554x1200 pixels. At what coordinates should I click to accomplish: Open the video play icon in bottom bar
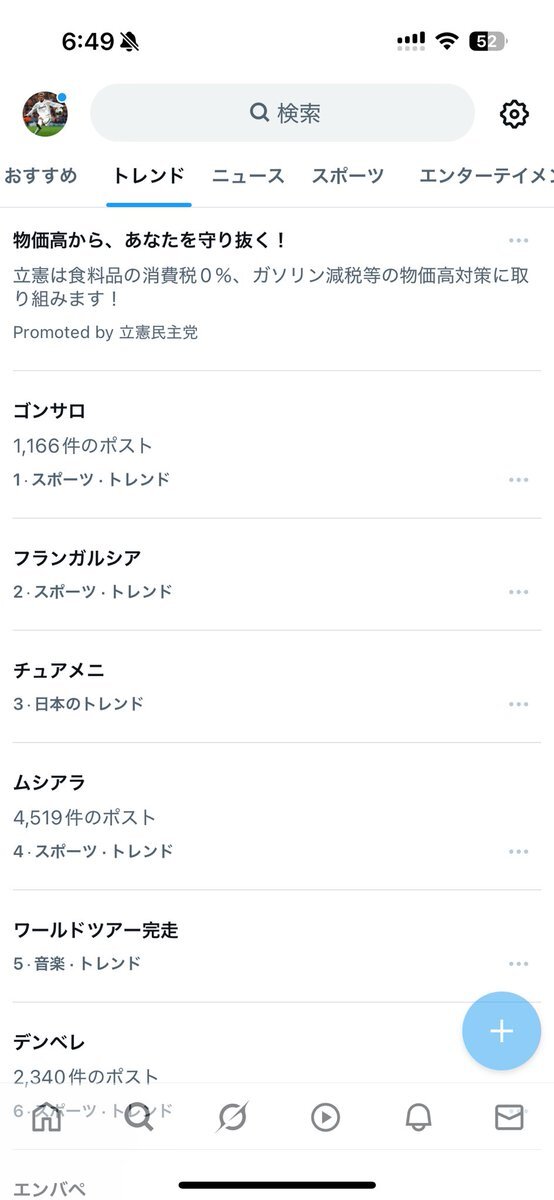click(x=325, y=1117)
